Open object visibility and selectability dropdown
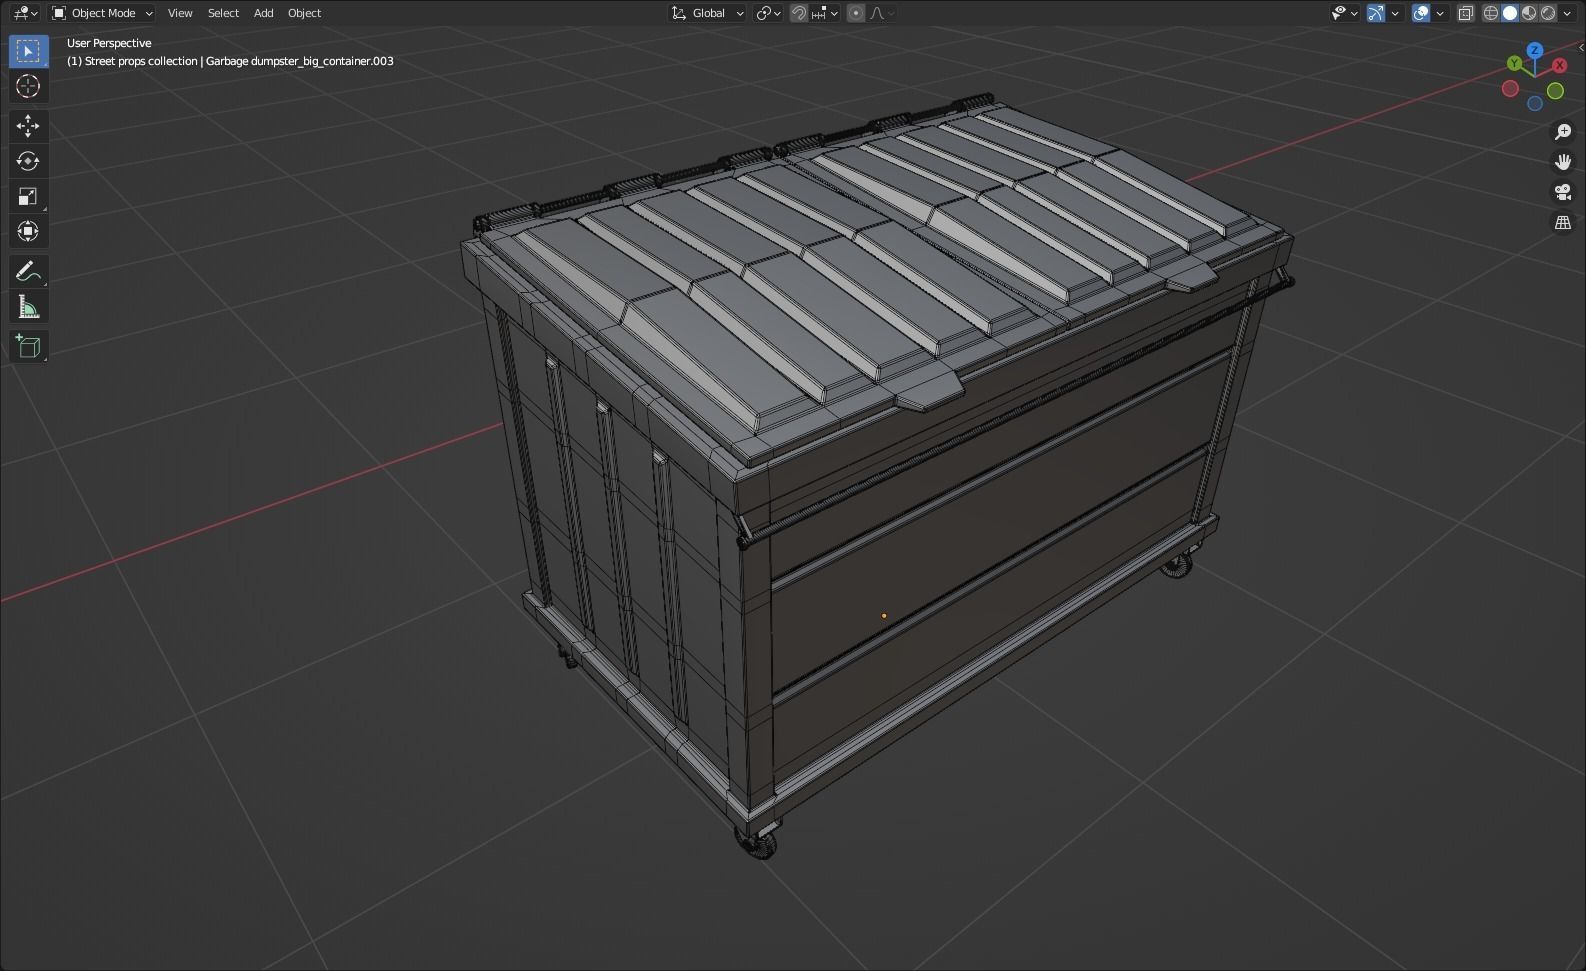 click(1345, 13)
